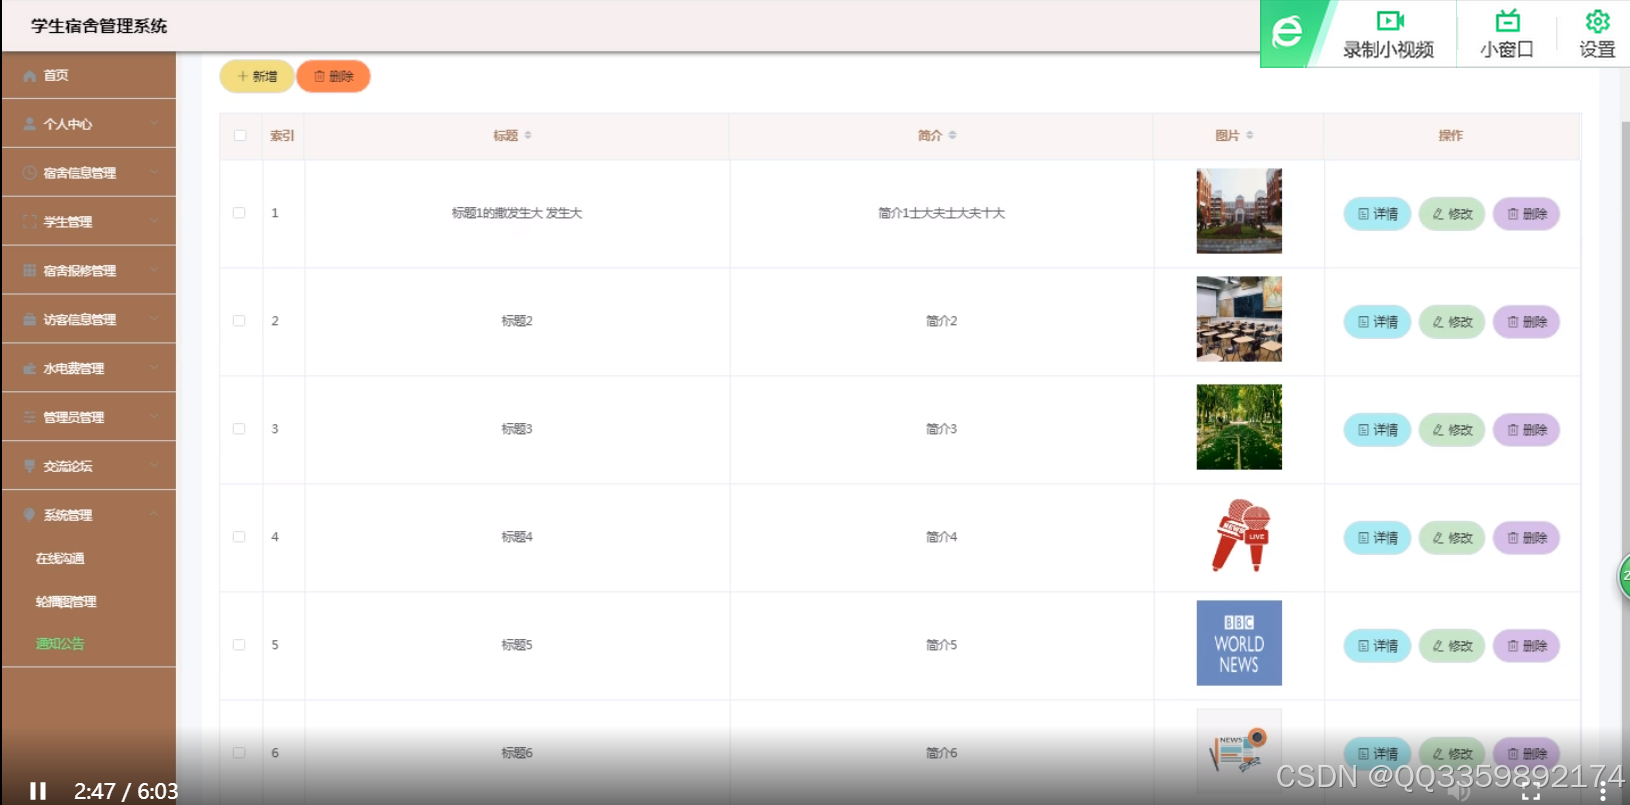This screenshot has width=1630, height=805.
Task: Sort table by 简介 column arrows
Action: click(x=952, y=135)
